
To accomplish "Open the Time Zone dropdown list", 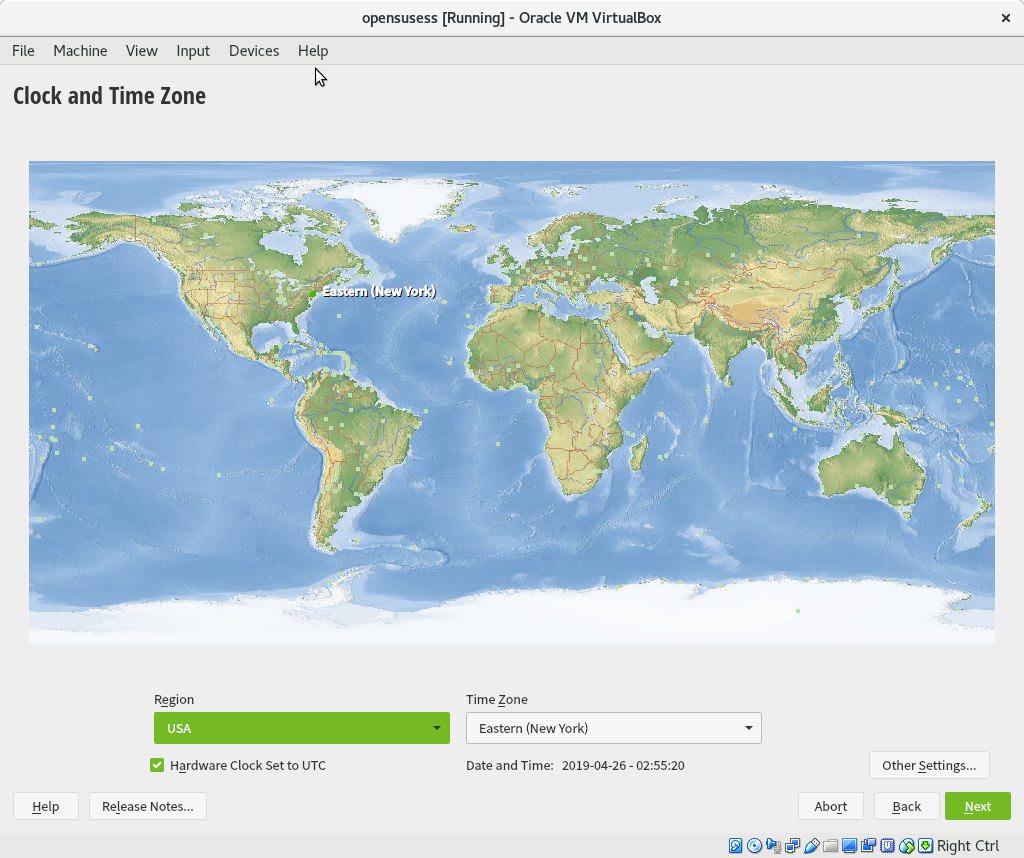I will [613, 728].
